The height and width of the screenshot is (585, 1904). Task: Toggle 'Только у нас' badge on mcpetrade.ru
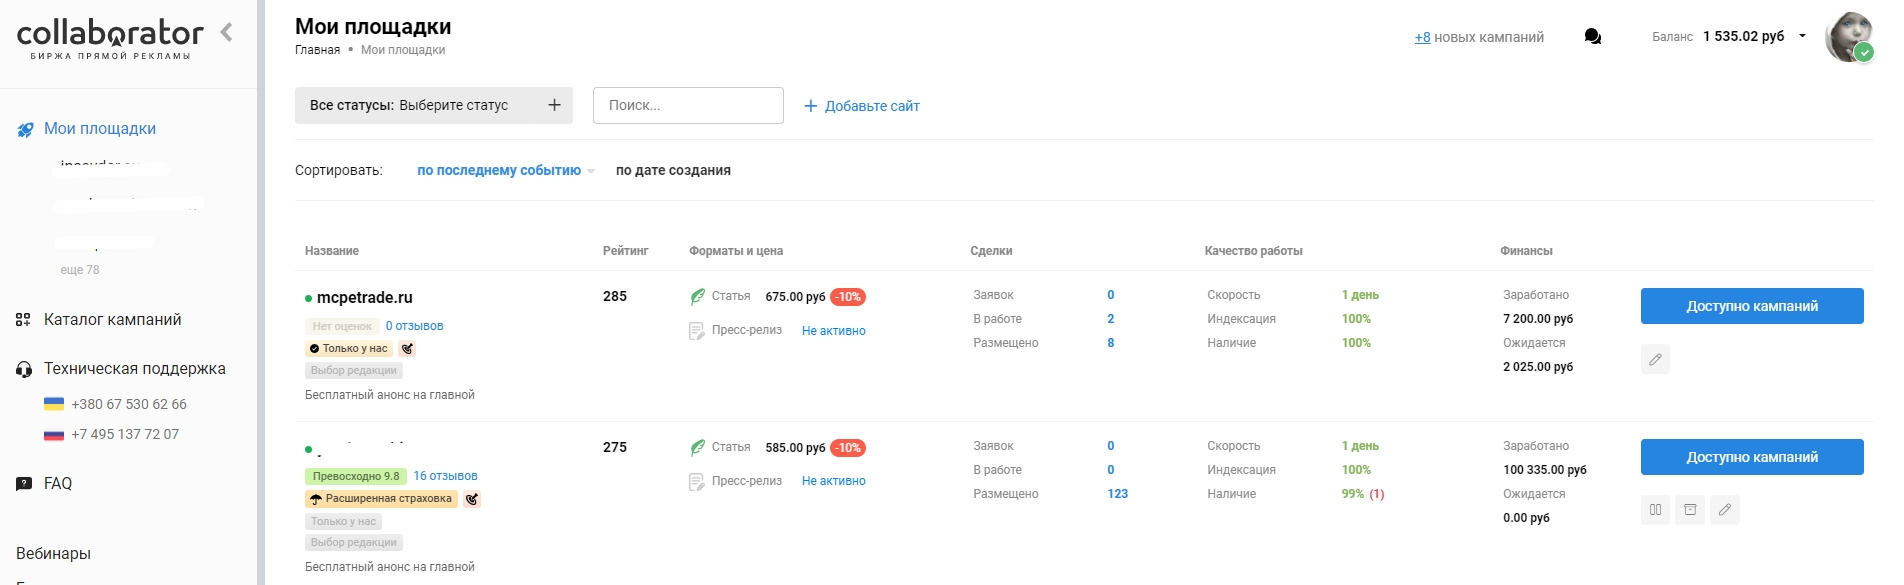pos(349,349)
